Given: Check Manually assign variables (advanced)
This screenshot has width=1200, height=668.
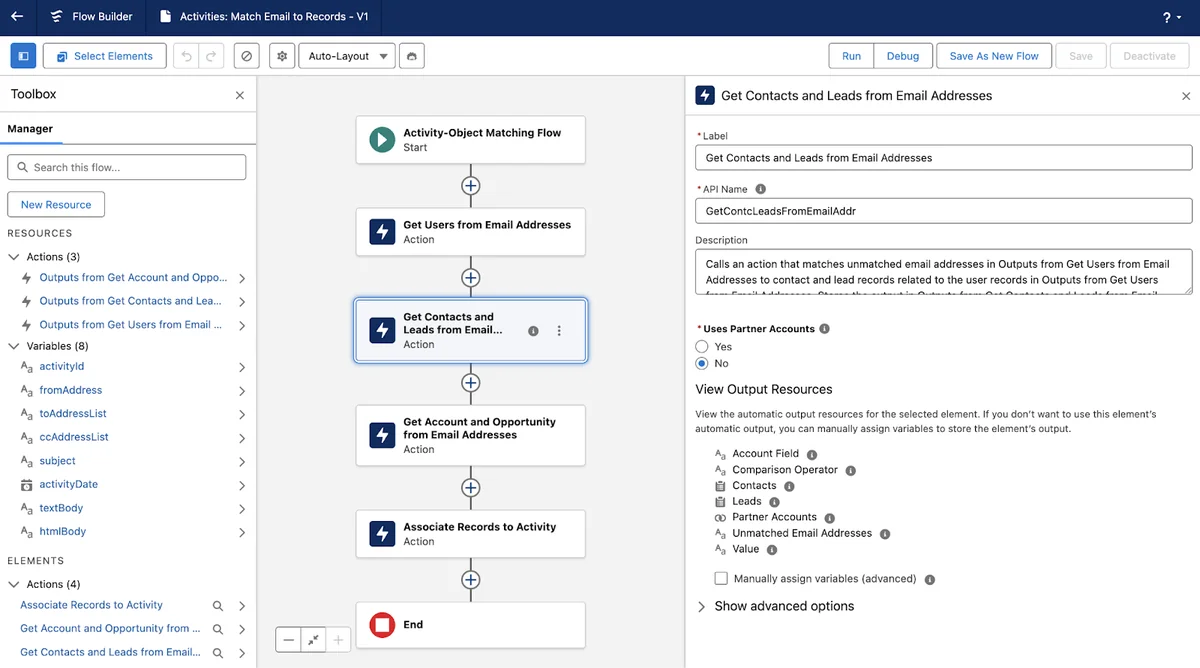Looking at the screenshot, I should point(721,578).
